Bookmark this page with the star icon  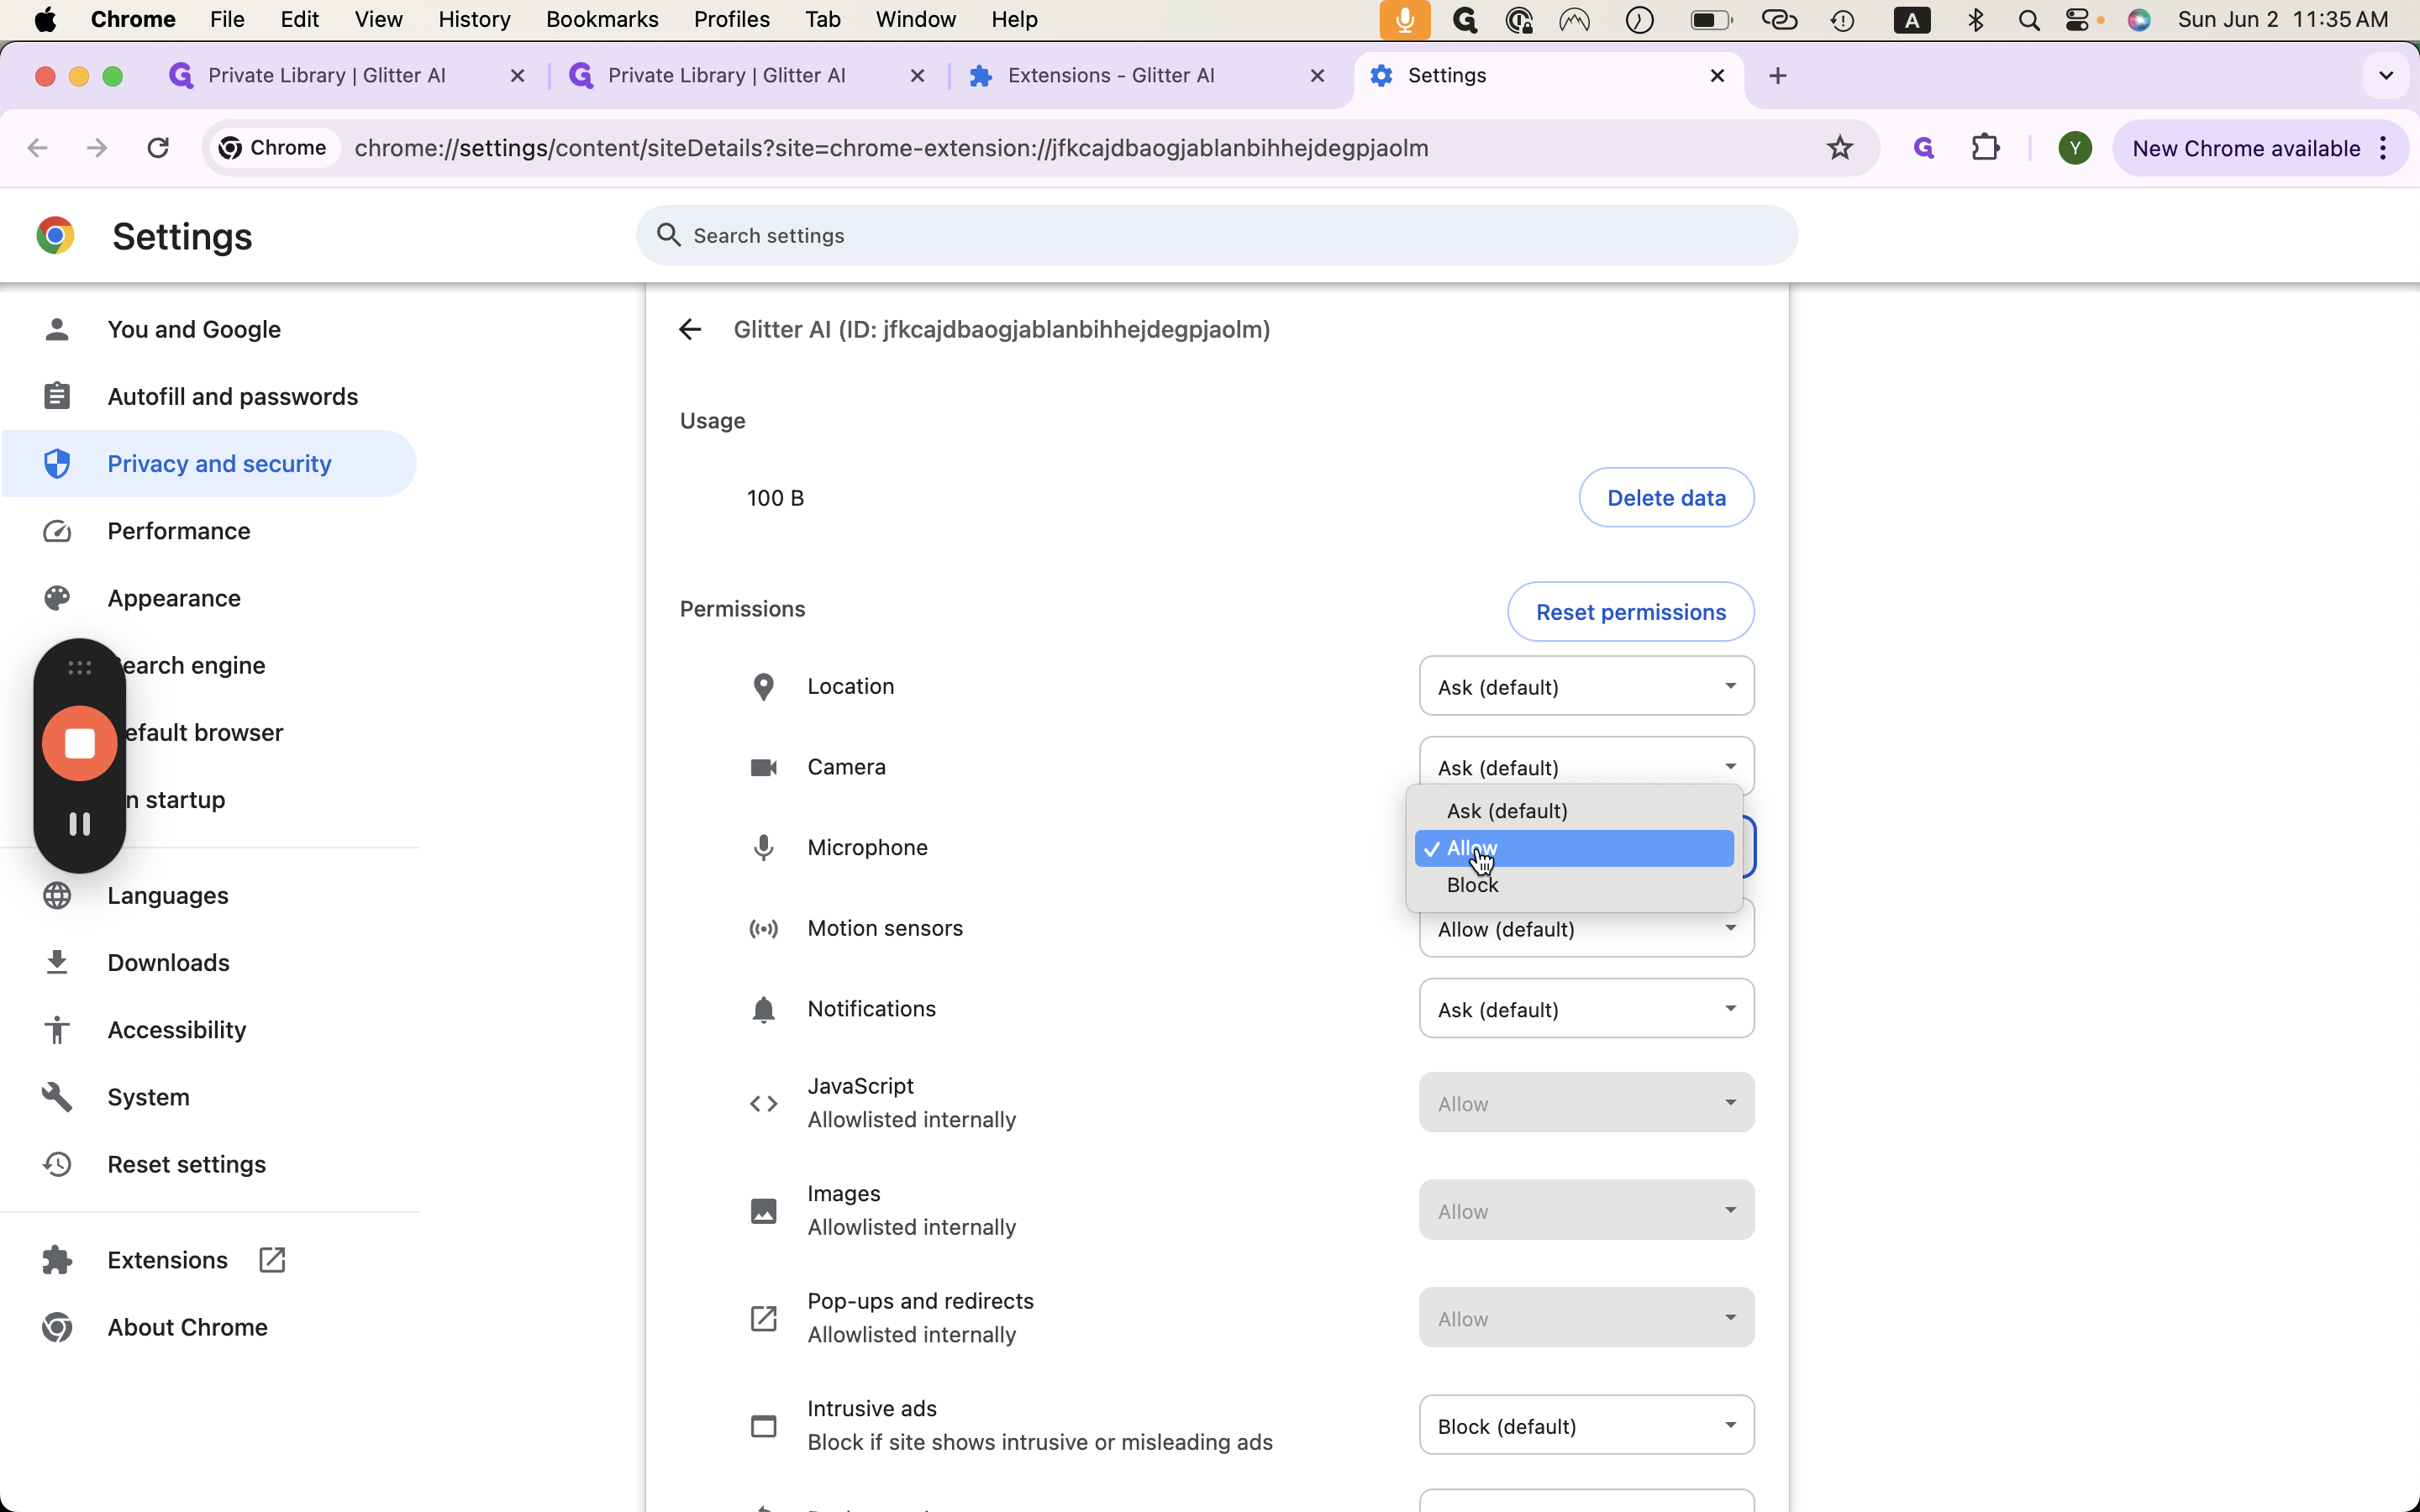[x=1840, y=148]
